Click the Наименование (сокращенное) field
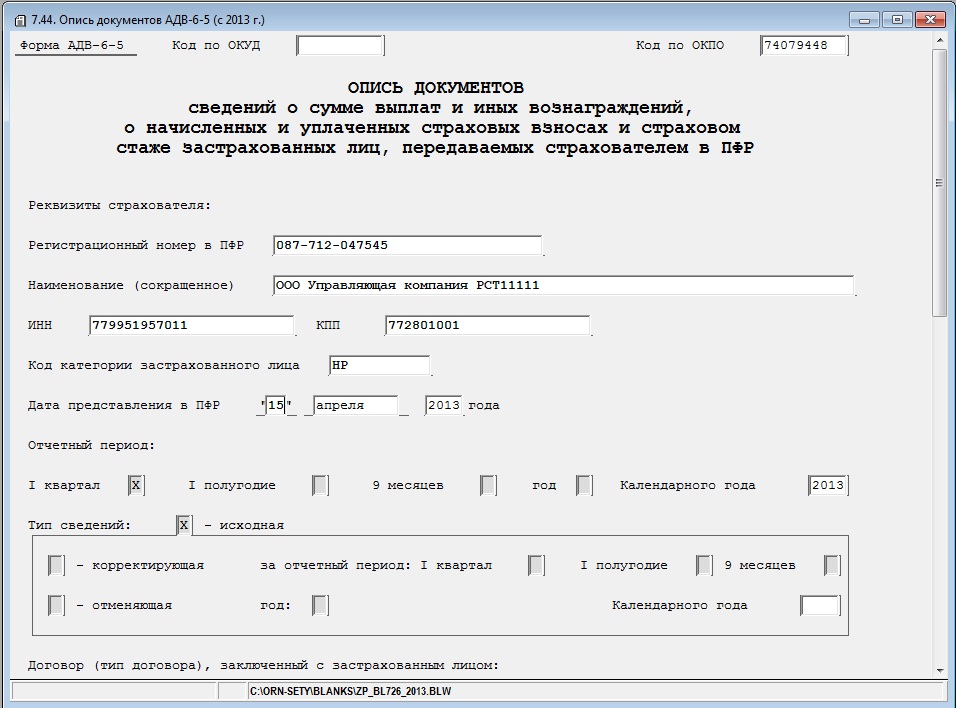956x708 pixels. coord(563,285)
